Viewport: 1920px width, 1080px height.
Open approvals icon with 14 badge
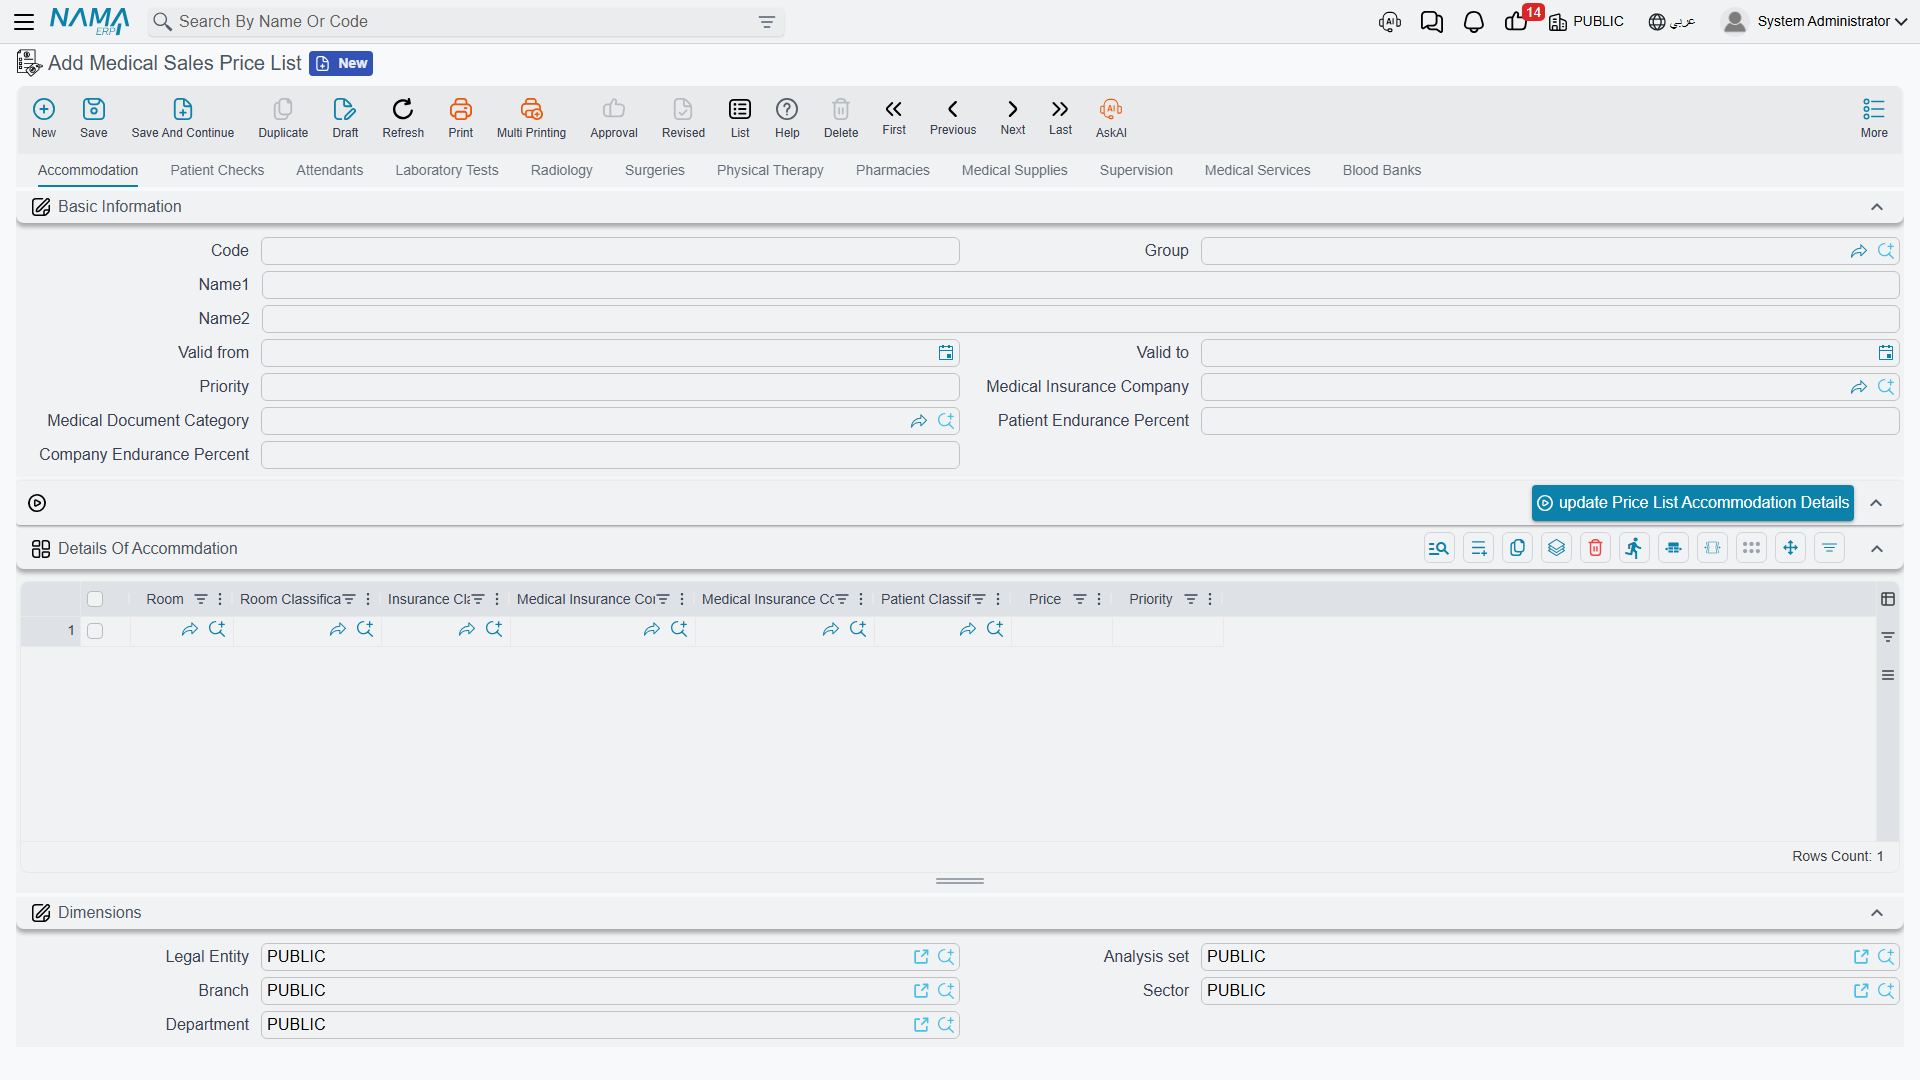(1517, 21)
